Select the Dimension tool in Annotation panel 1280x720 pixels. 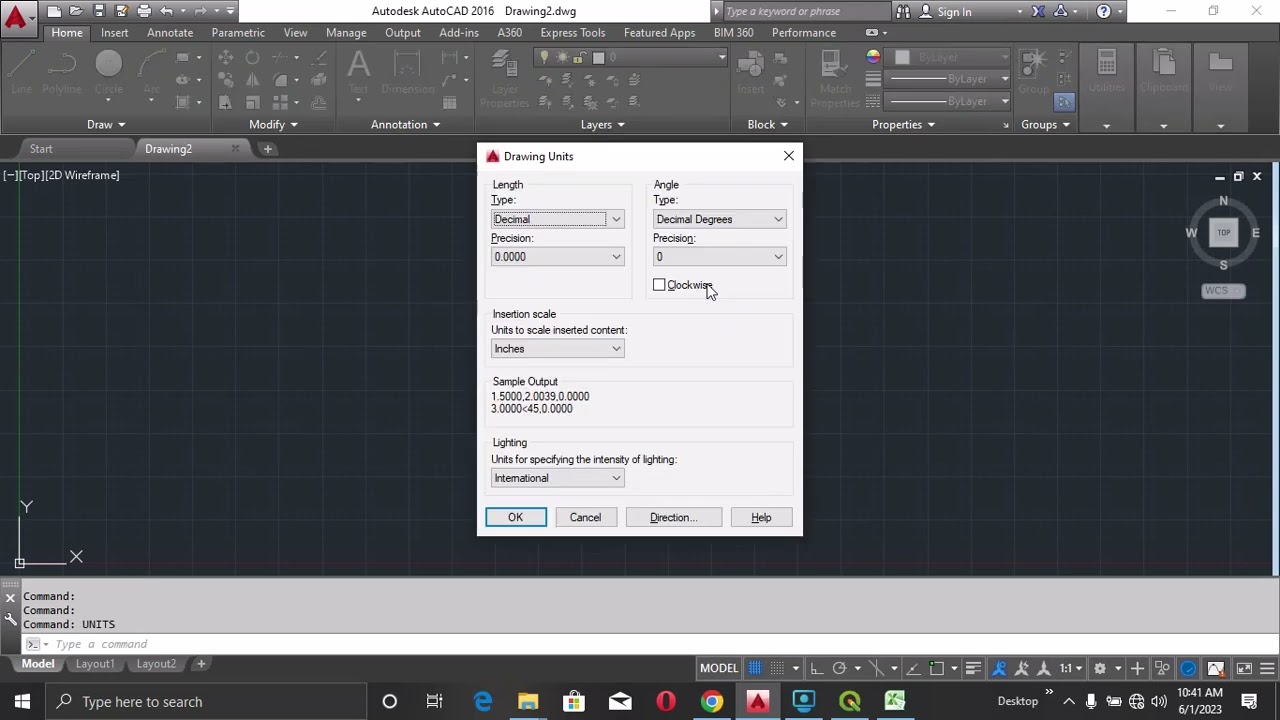(x=408, y=72)
